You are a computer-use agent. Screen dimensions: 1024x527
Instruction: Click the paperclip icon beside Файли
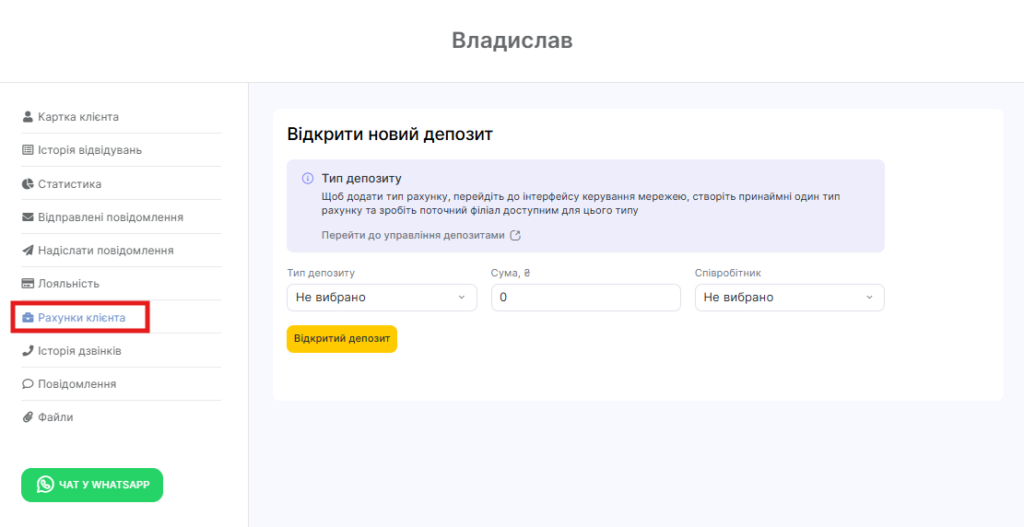[28, 417]
